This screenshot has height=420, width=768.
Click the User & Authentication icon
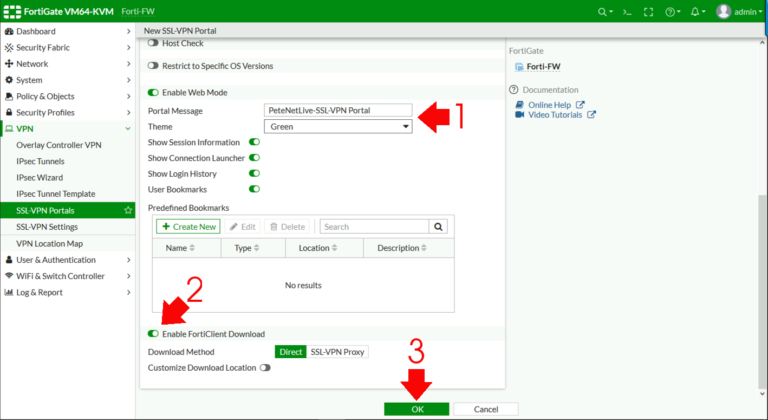pyautogui.click(x=9, y=260)
